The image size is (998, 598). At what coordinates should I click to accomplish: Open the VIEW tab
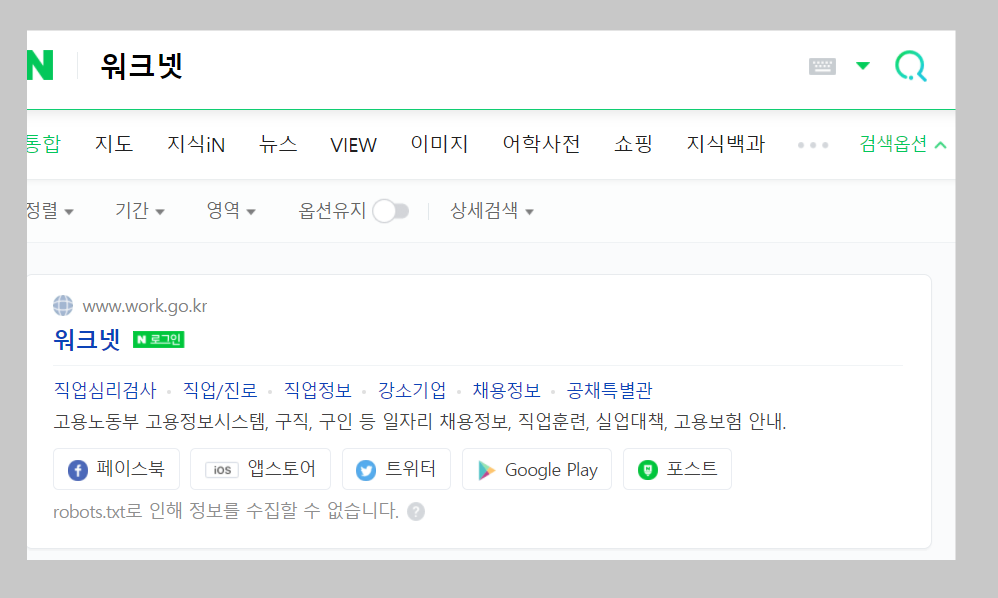click(x=353, y=144)
